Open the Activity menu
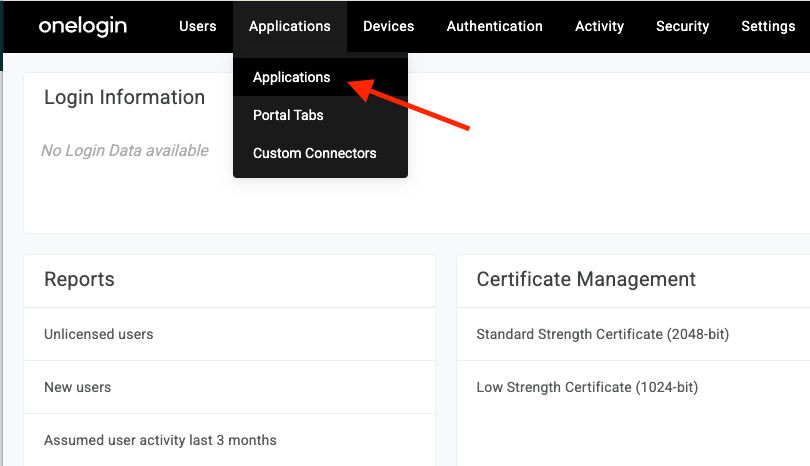Viewport: 810px width, 466px height. click(x=599, y=26)
